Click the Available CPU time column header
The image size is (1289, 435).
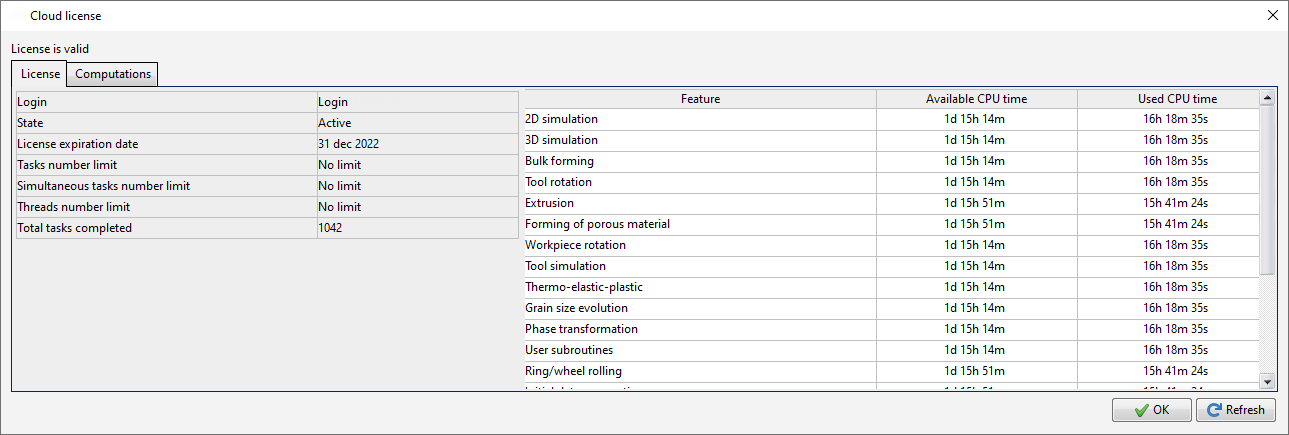[x=976, y=99]
